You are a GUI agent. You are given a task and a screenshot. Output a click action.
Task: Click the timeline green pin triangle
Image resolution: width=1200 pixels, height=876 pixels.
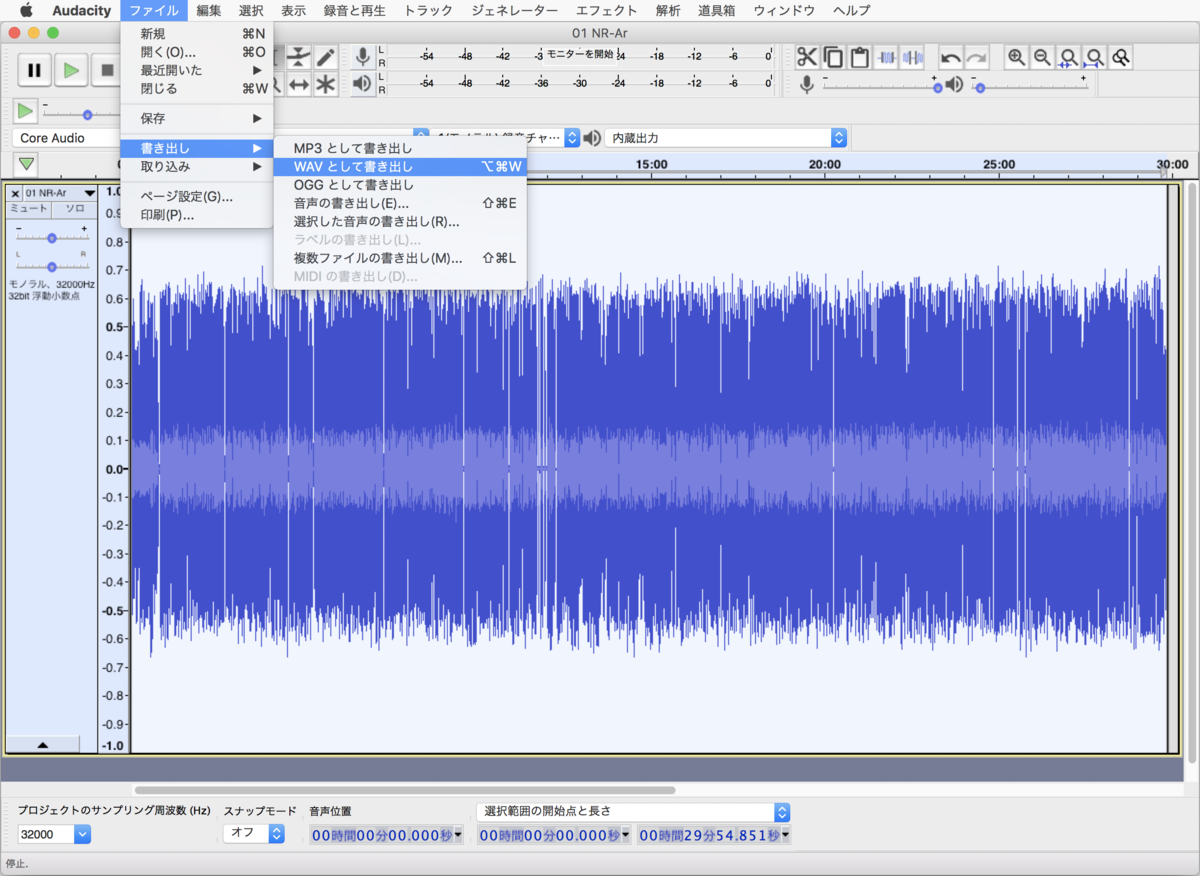point(27,164)
